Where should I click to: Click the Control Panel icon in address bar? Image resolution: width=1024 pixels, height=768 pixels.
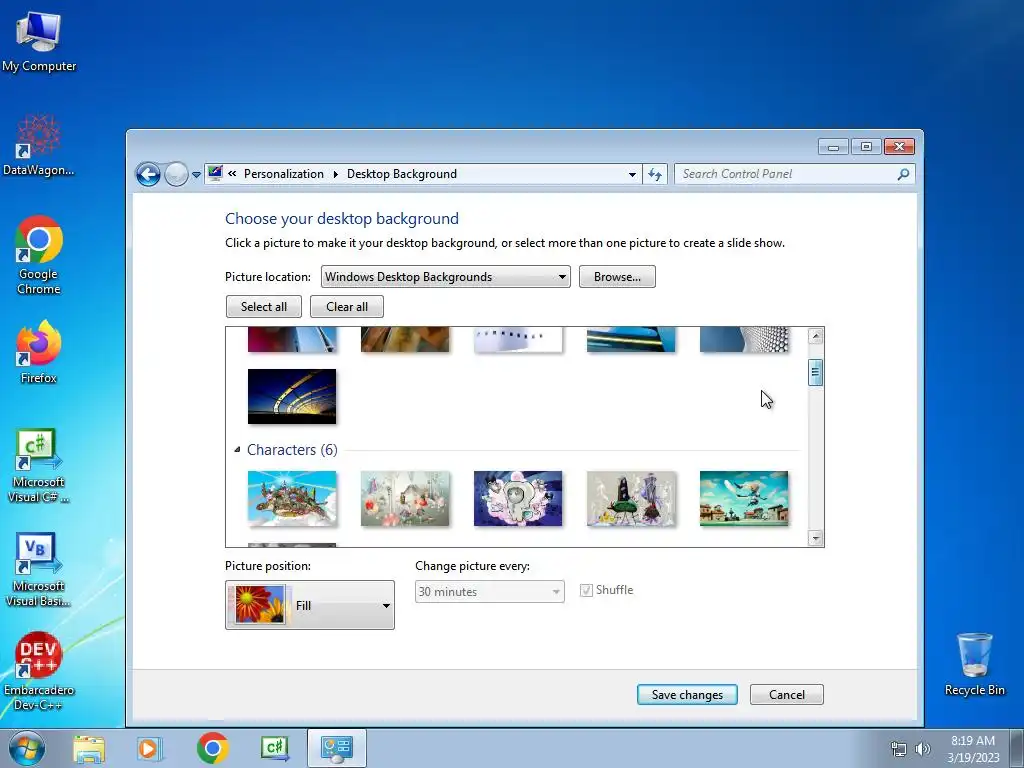click(215, 173)
